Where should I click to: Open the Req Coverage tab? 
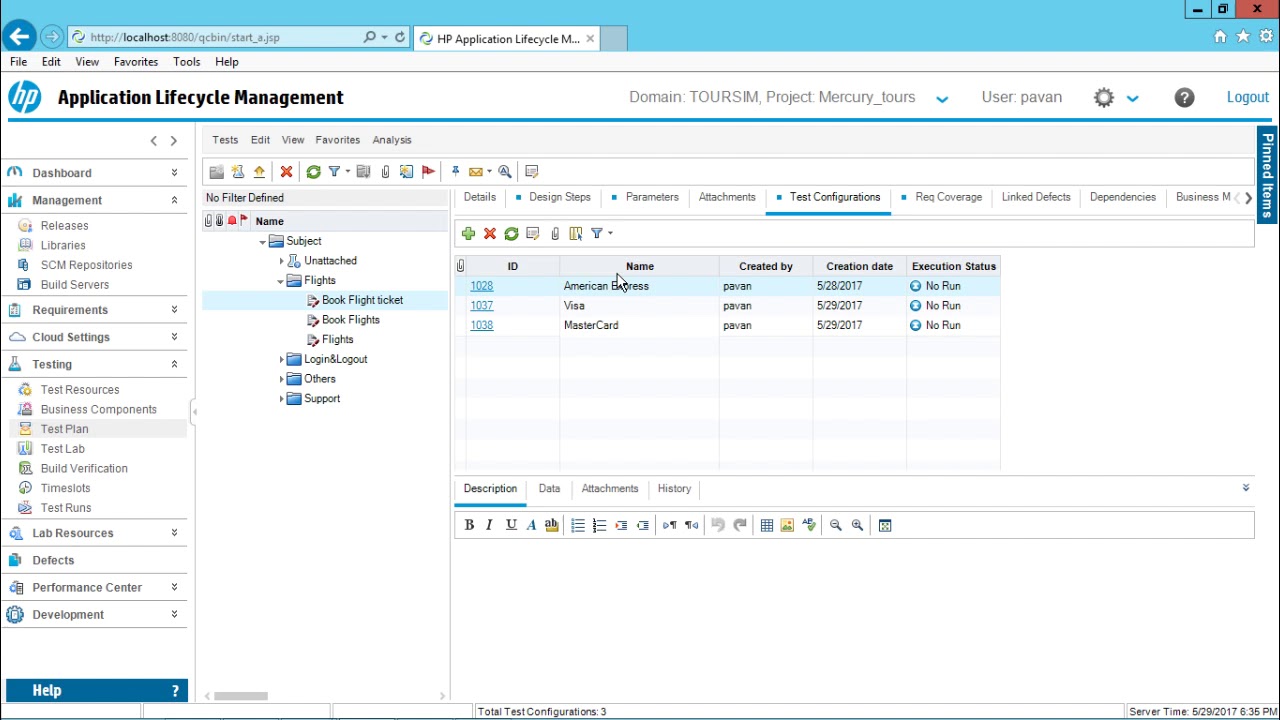point(948,197)
